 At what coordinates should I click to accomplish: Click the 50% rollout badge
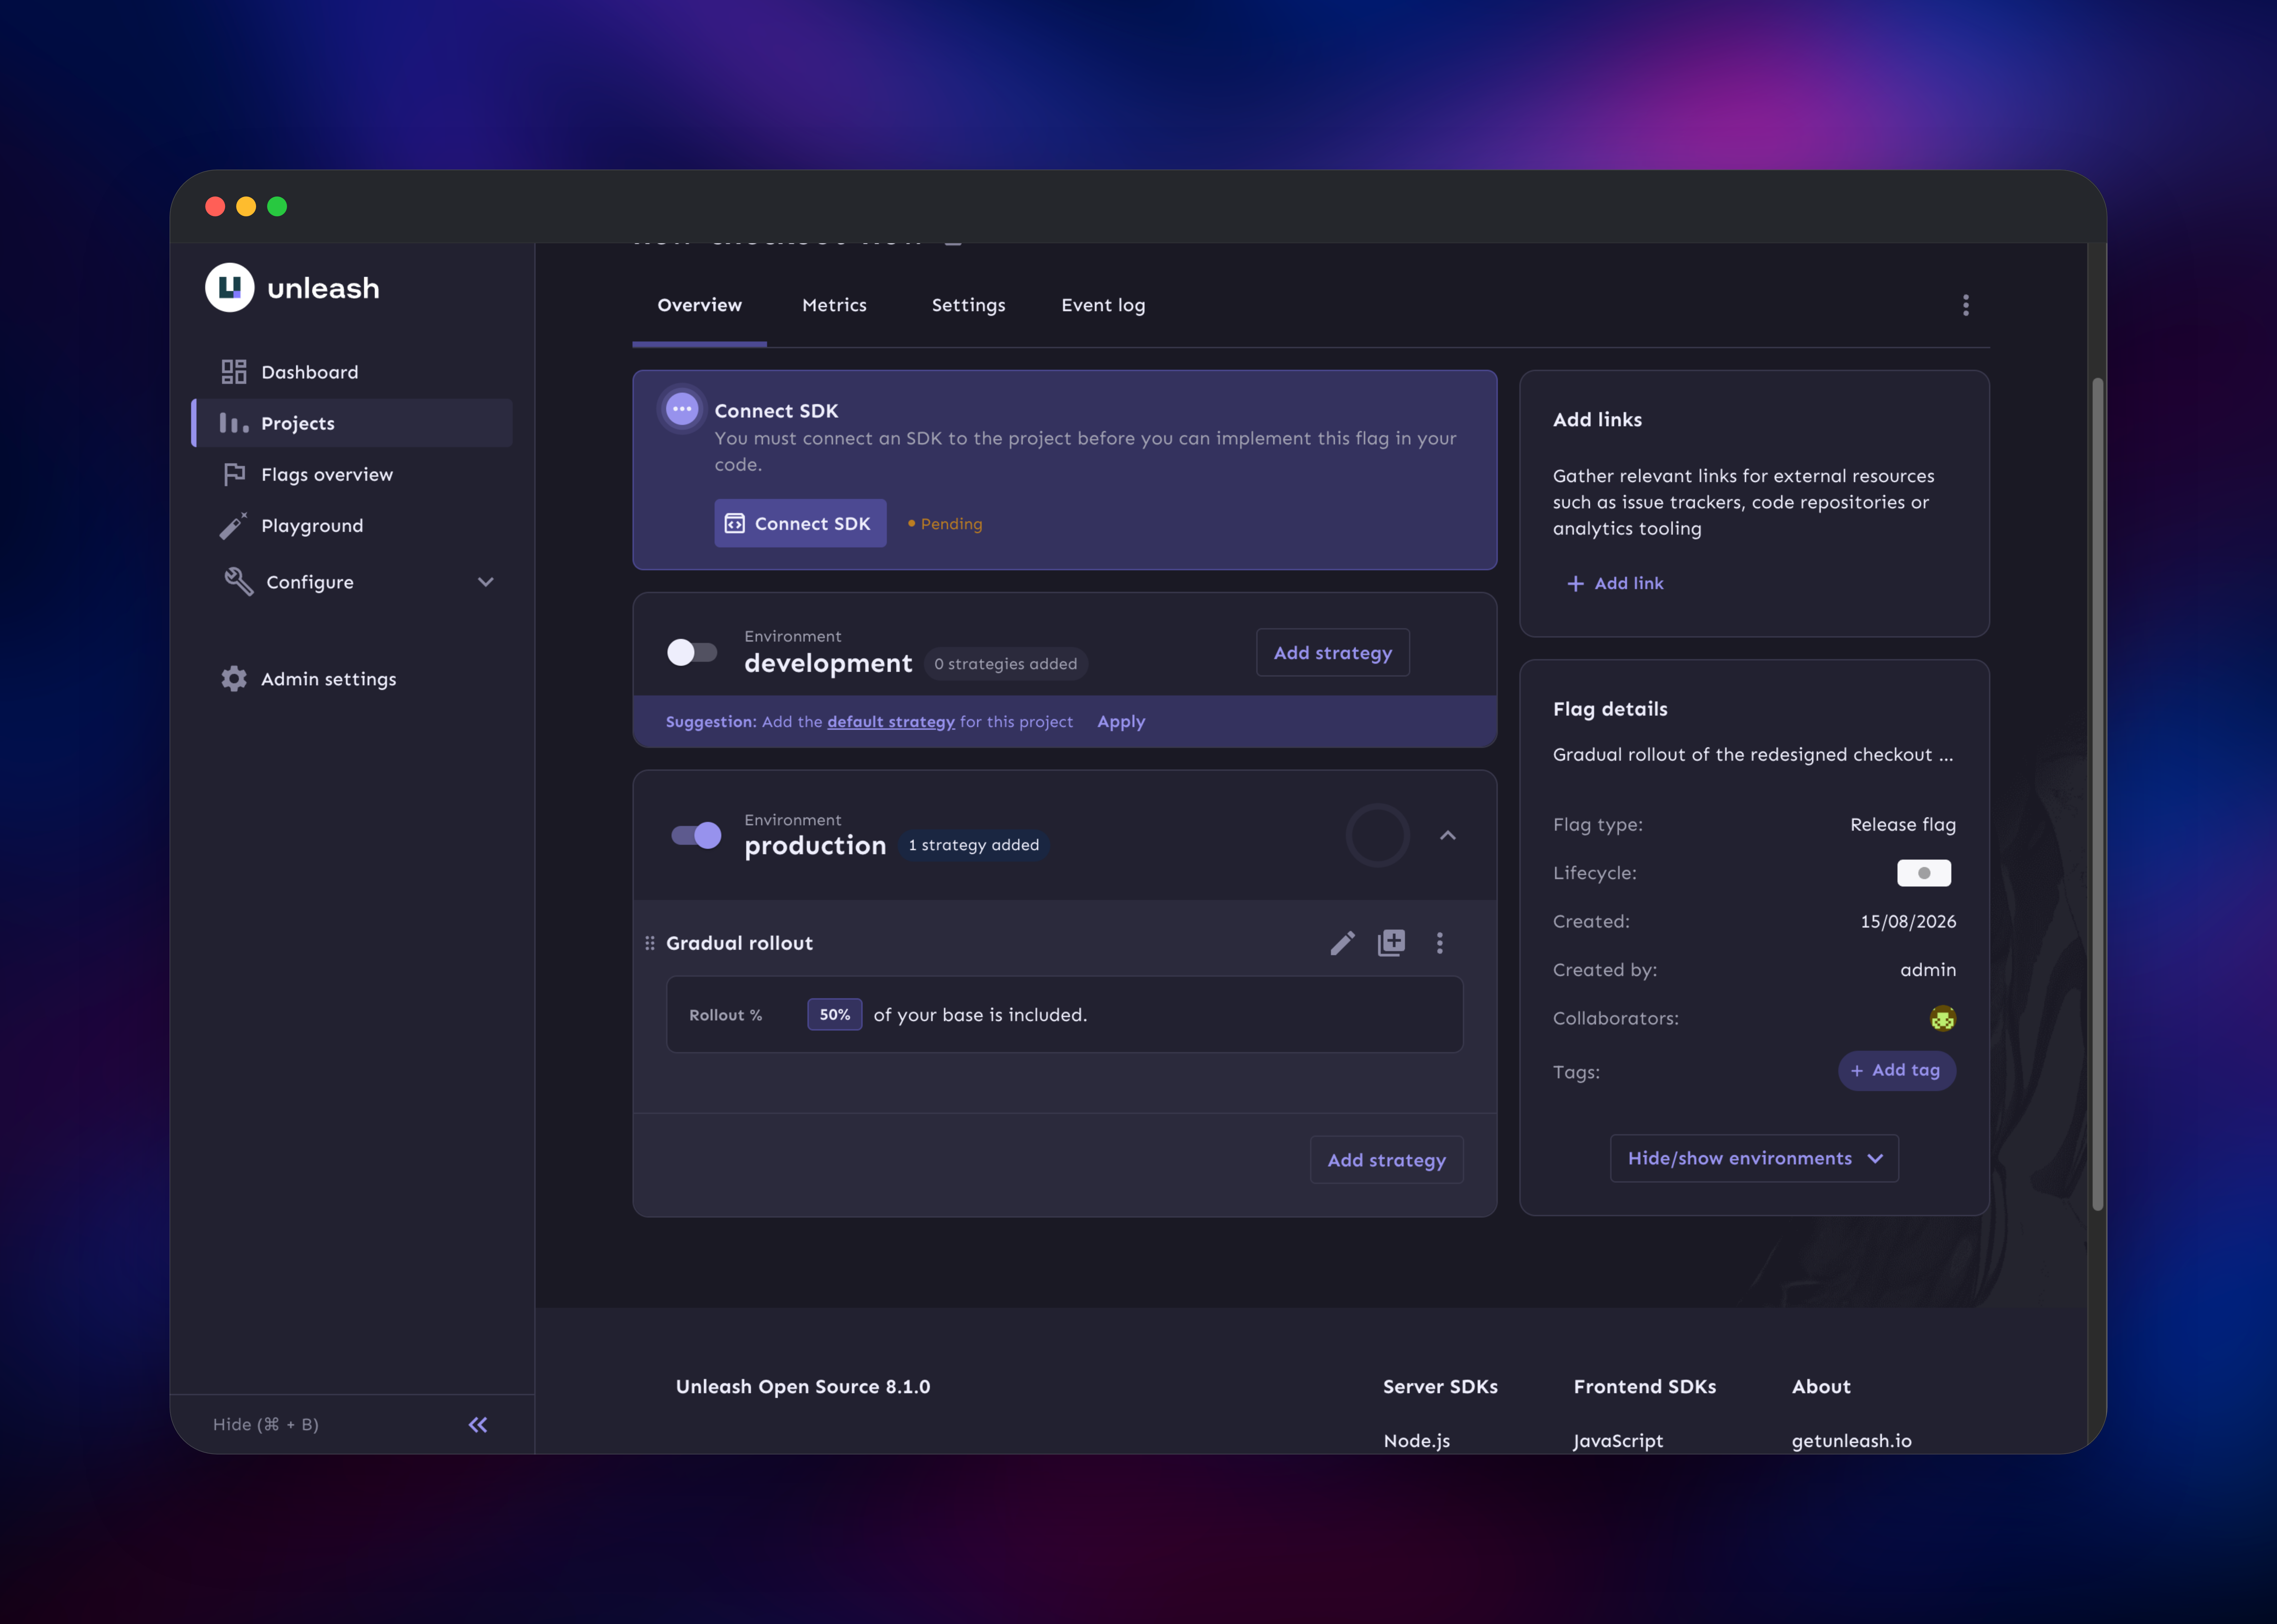point(835,1015)
